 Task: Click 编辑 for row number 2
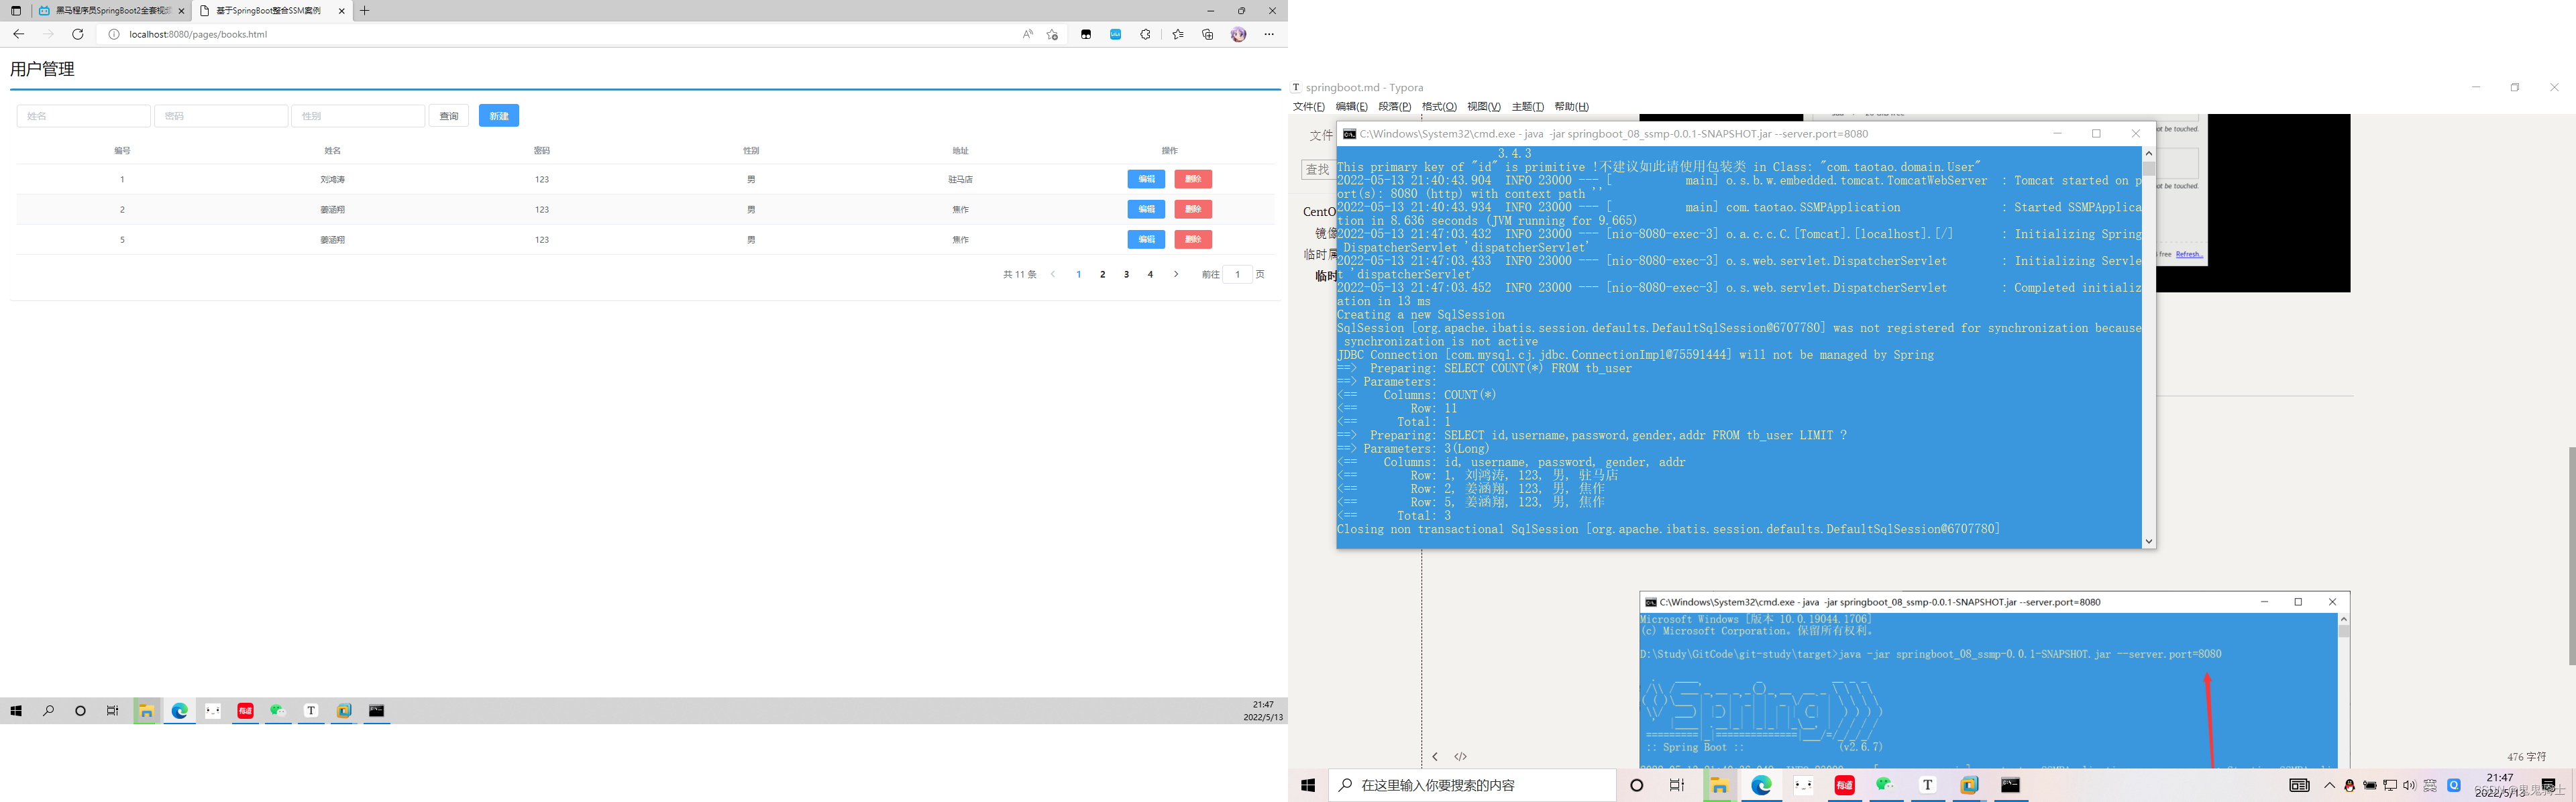1146,209
